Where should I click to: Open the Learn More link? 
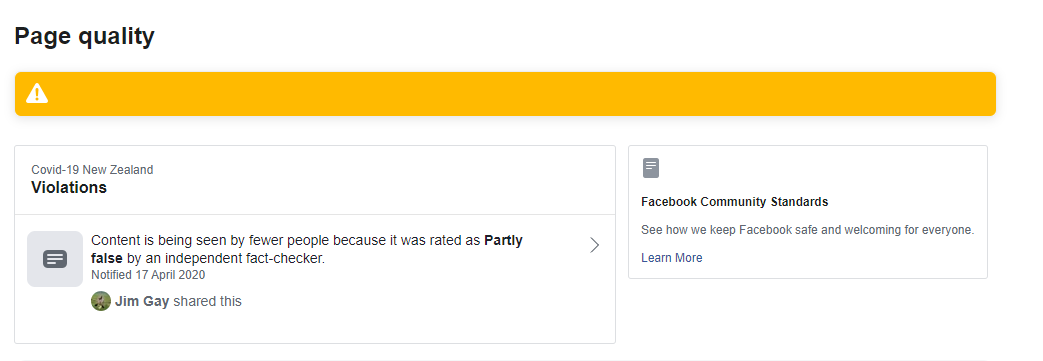coord(671,258)
